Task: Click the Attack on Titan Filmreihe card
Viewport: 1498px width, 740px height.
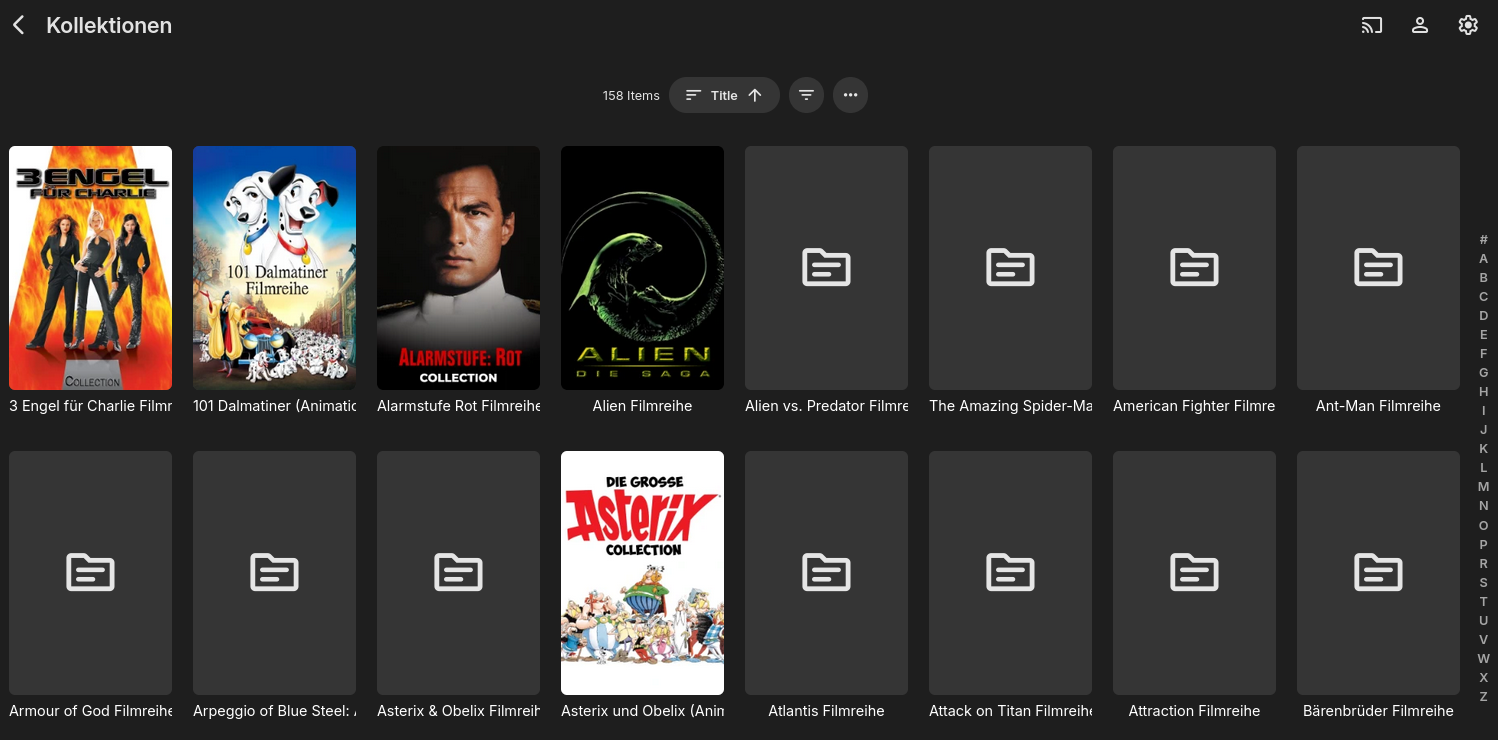Action: (1010, 572)
